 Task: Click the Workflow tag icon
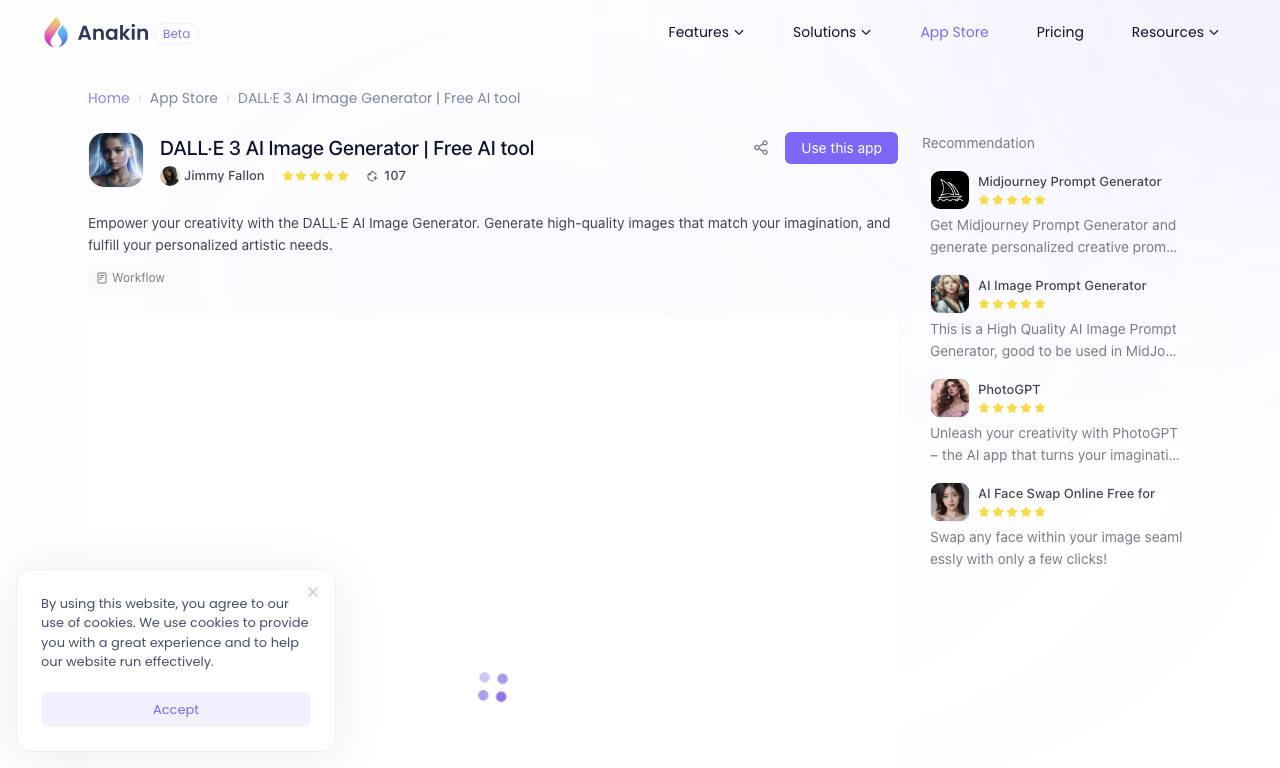click(x=102, y=278)
